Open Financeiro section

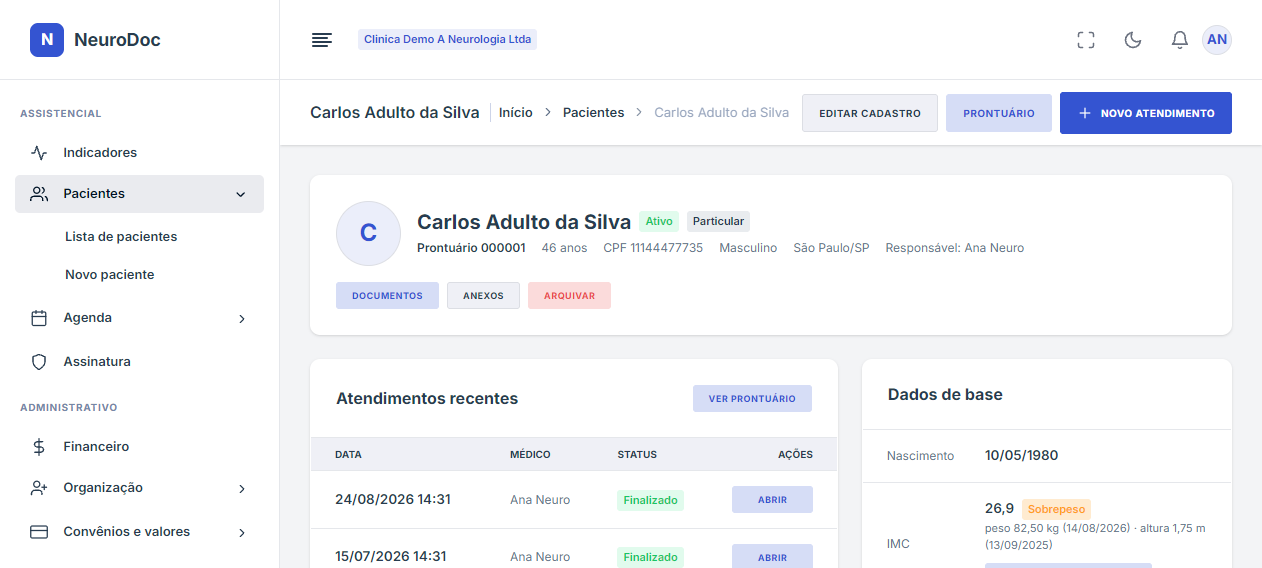point(139,447)
